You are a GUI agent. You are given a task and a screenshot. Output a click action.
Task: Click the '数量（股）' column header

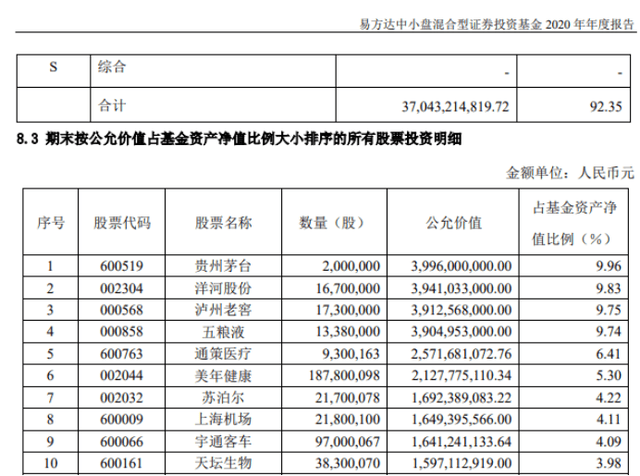pos(334,223)
